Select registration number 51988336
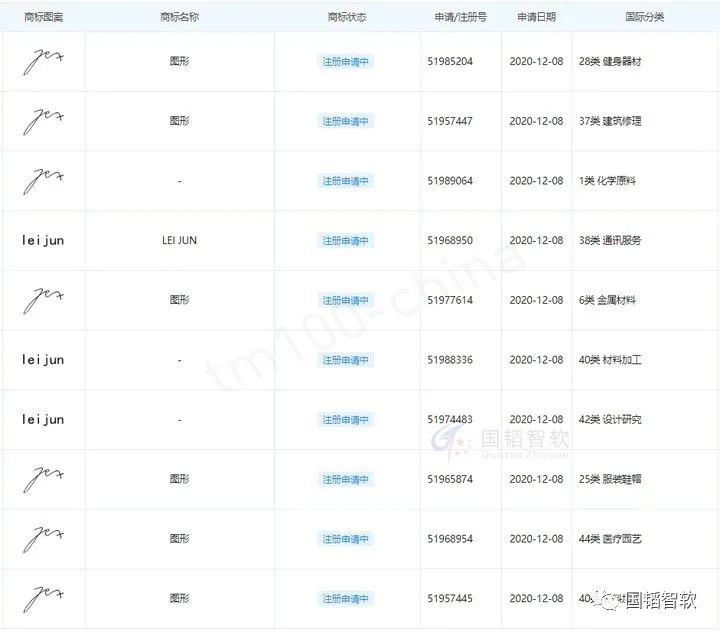This screenshot has width=720, height=632. (450, 360)
